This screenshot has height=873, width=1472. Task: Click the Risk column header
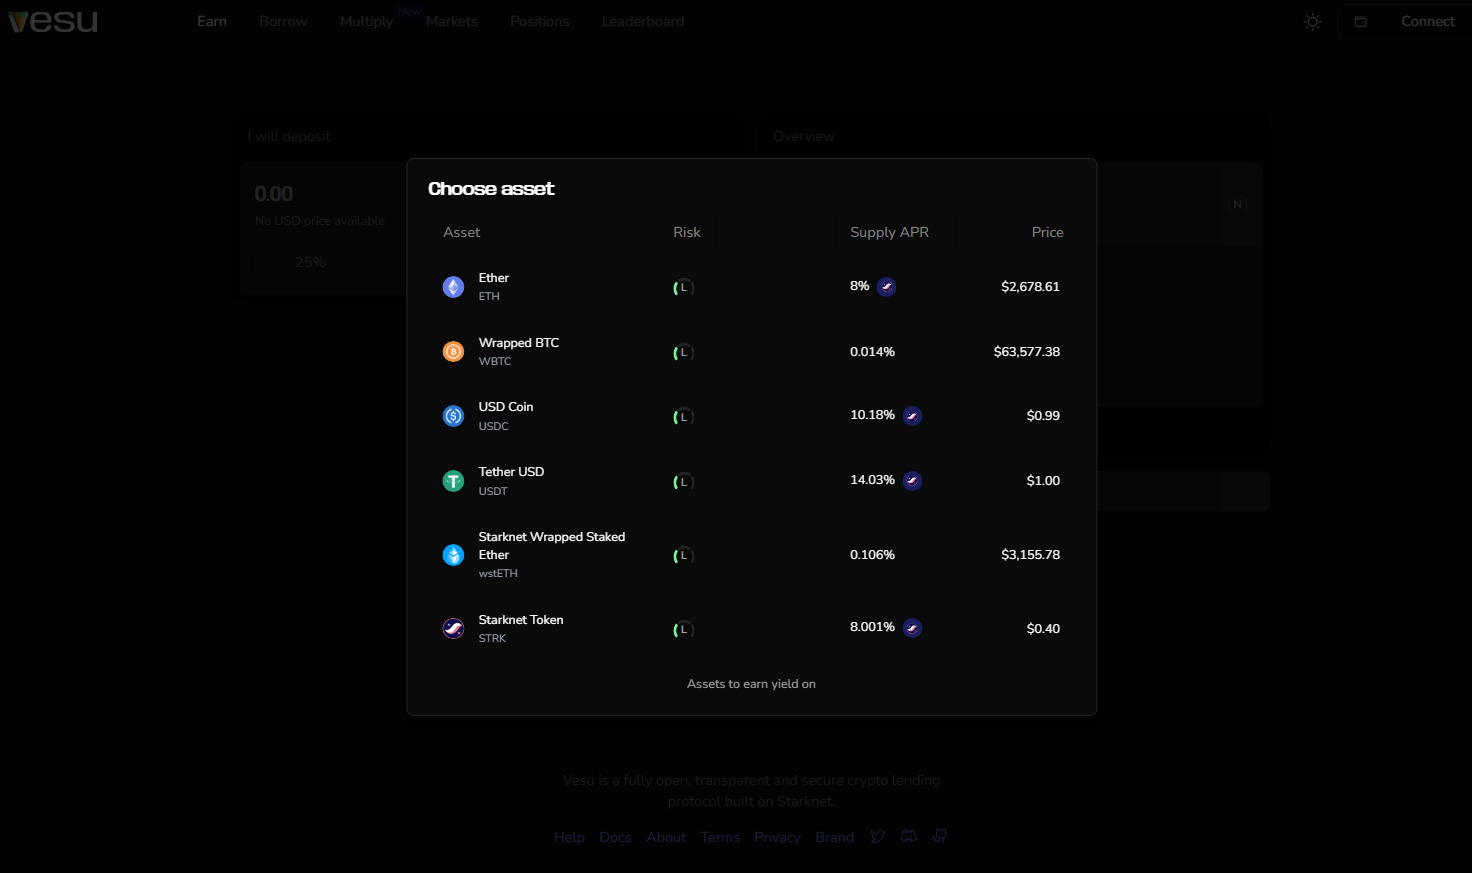(687, 232)
